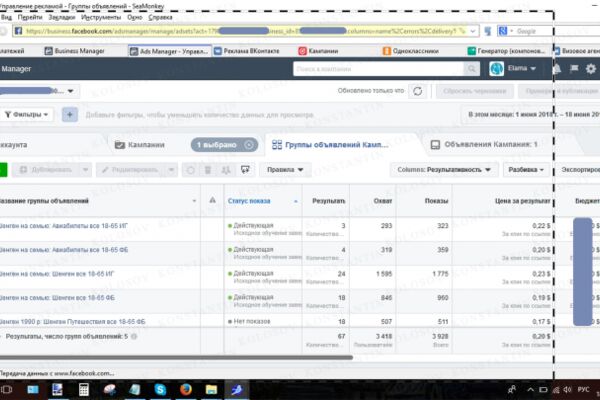
Task: Open the Справка menu
Action: [160, 17]
